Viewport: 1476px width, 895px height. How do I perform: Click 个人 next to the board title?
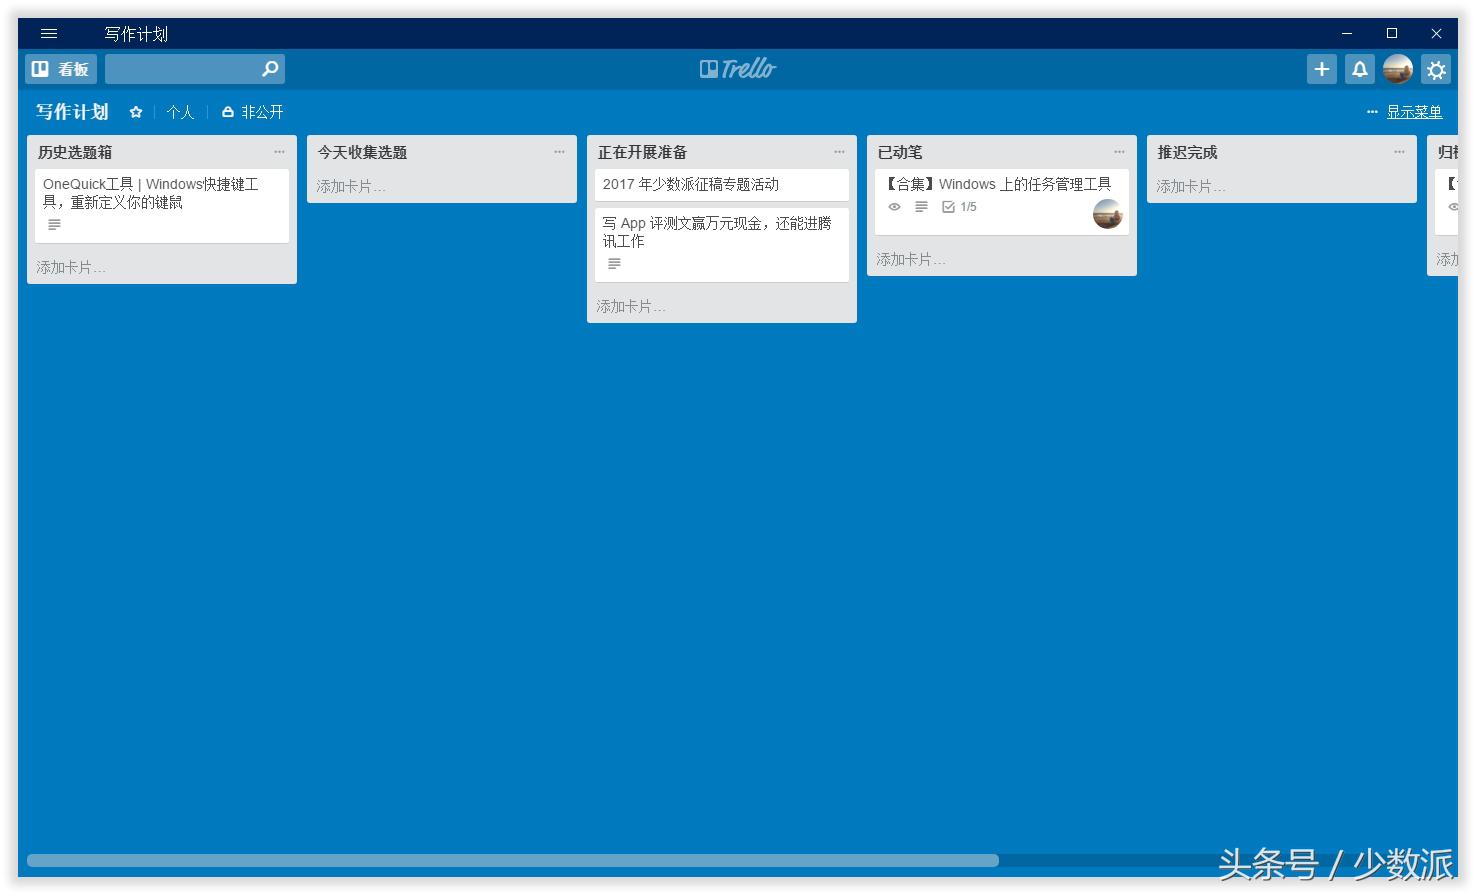[x=181, y=112]
